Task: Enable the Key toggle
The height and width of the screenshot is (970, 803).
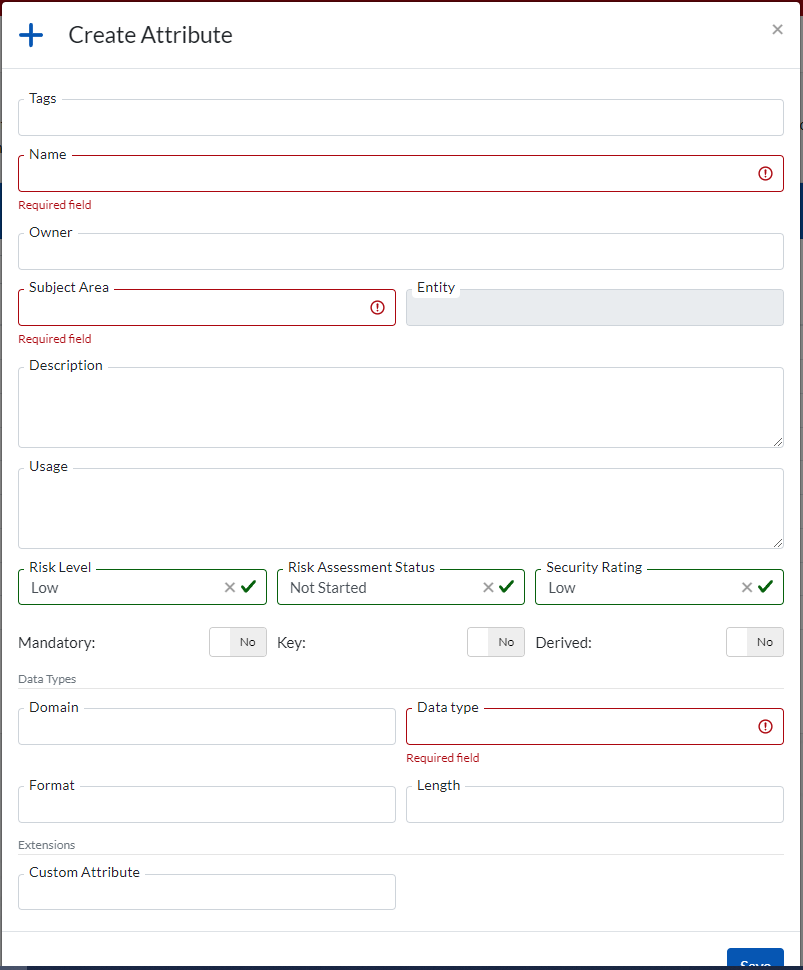Action: (496, 642)
